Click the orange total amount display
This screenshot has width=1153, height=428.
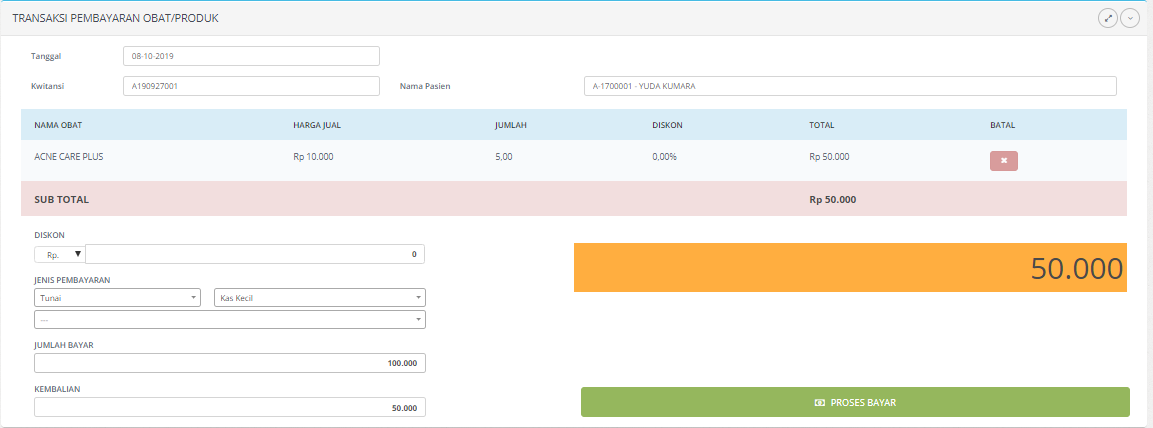tap(850, 268)
